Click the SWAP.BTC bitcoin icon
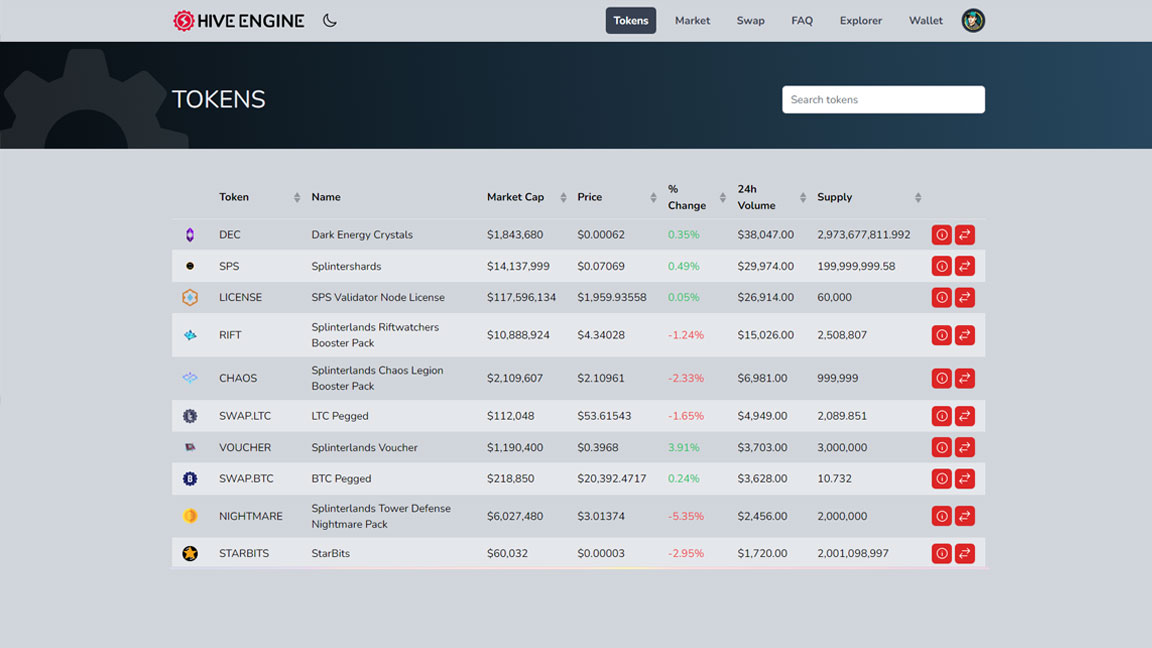Image resolution: width=1152 pixels, height=648 pixels. 190,478
